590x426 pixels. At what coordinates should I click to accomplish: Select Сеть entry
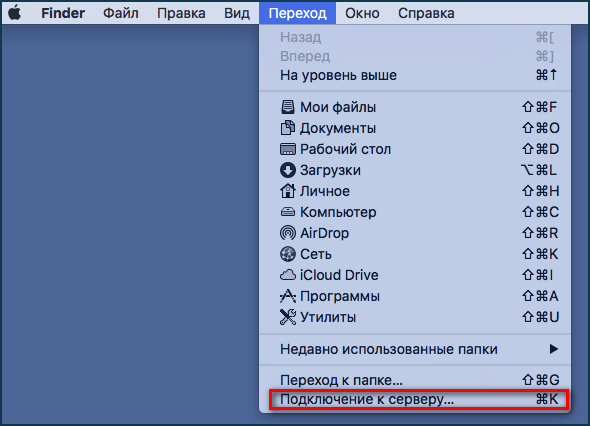(x=415, y=254)
